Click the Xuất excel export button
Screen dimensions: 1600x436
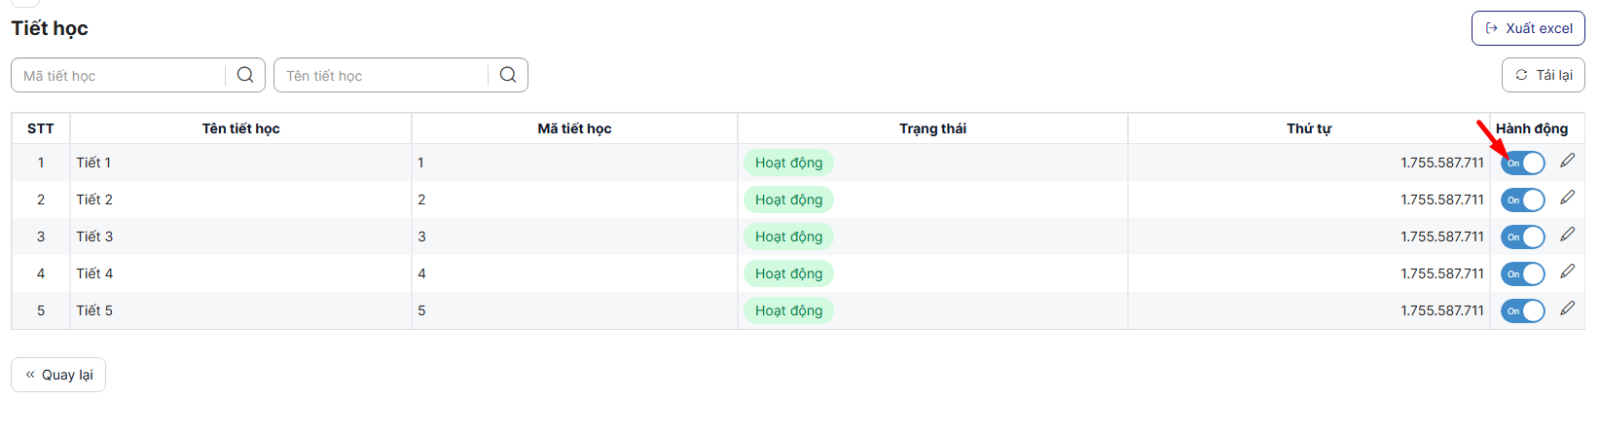tap(1528, 28)
